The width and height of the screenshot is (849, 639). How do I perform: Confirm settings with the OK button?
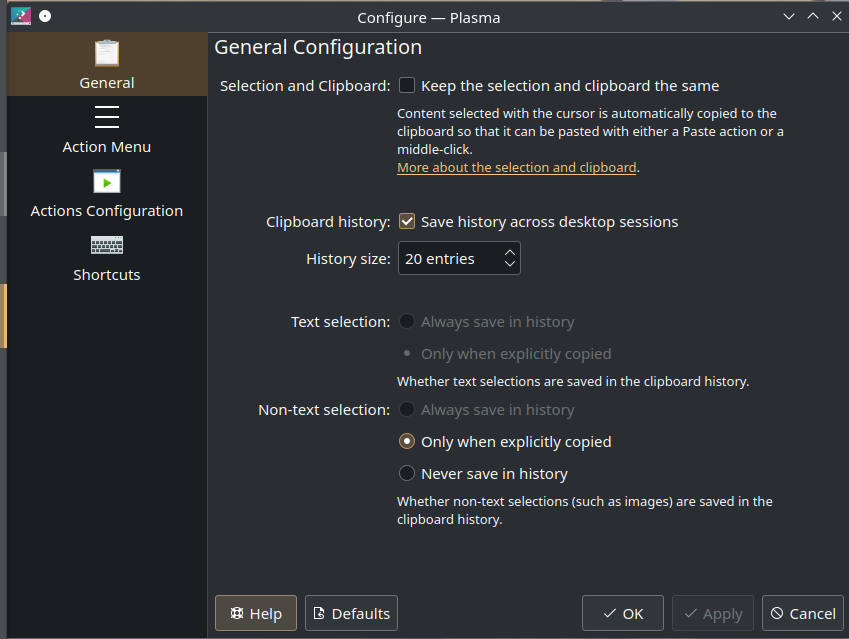622,613
